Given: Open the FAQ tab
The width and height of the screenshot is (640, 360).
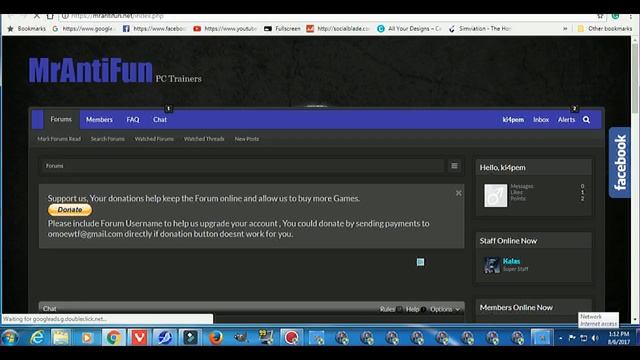Looking at the screenshot, I should (x=133, y=120).
